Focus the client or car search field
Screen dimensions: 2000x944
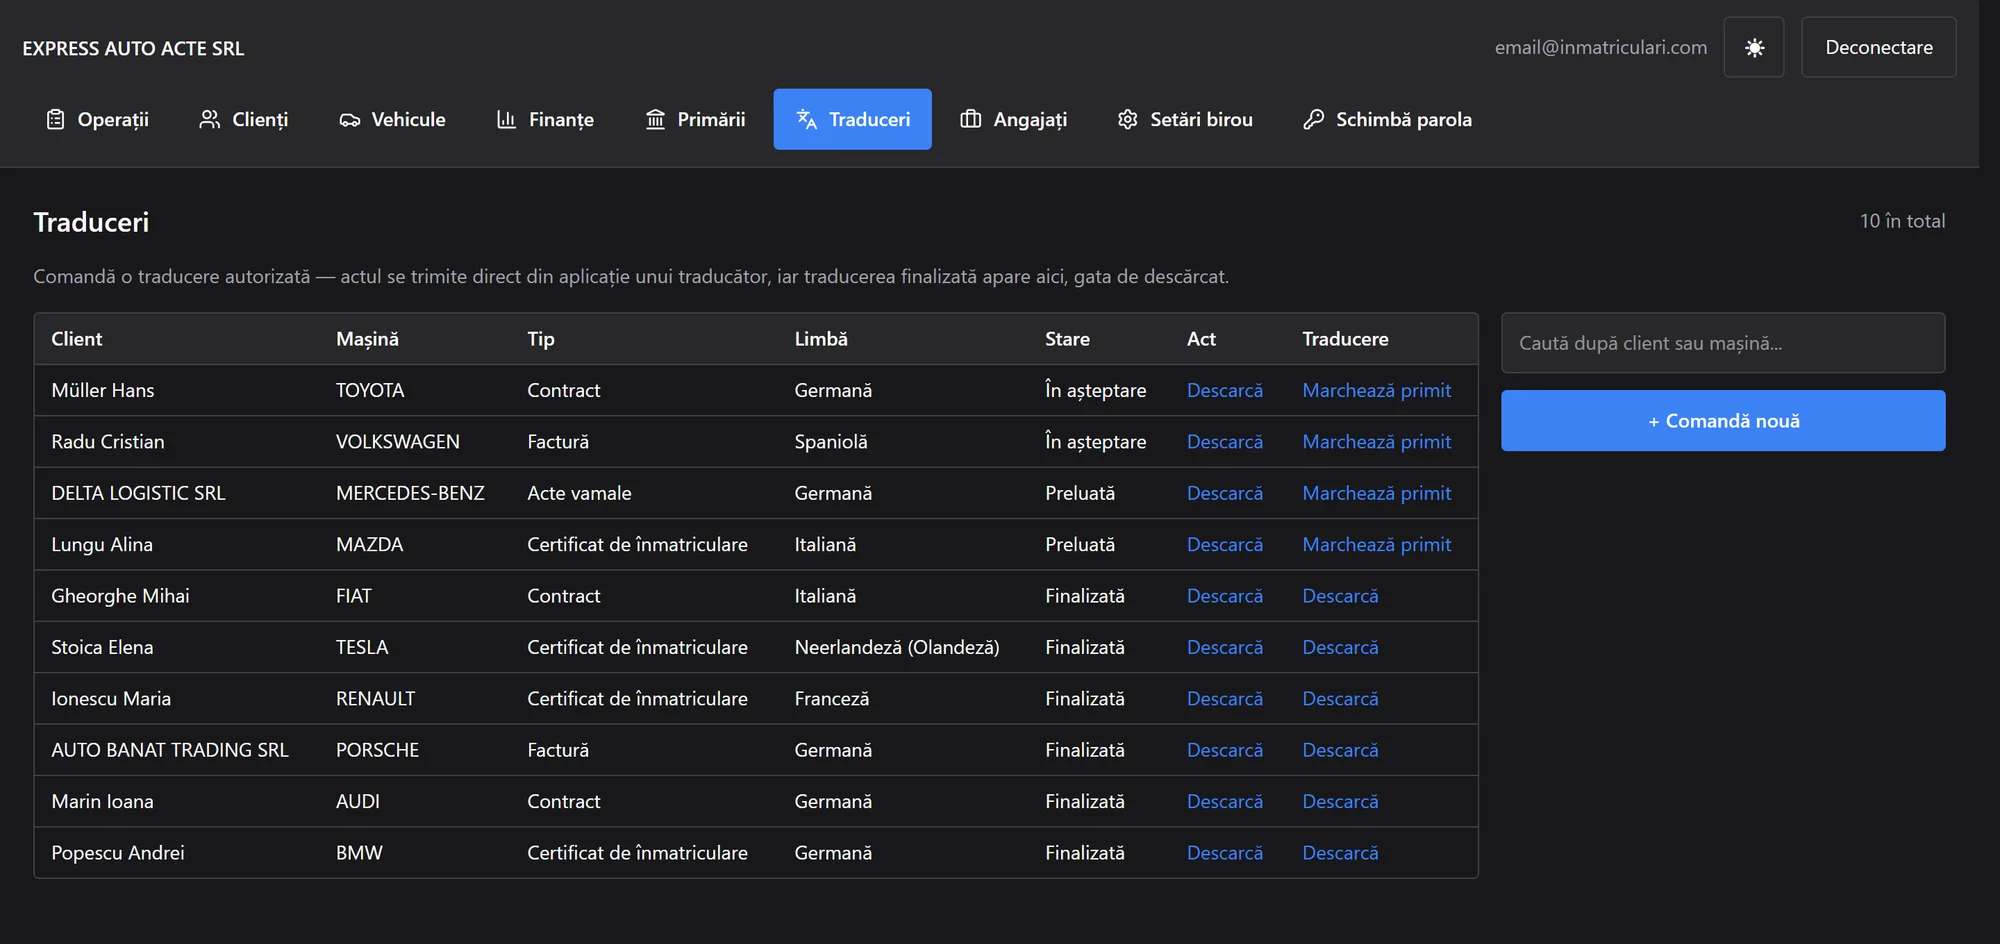click(1723, 343)
